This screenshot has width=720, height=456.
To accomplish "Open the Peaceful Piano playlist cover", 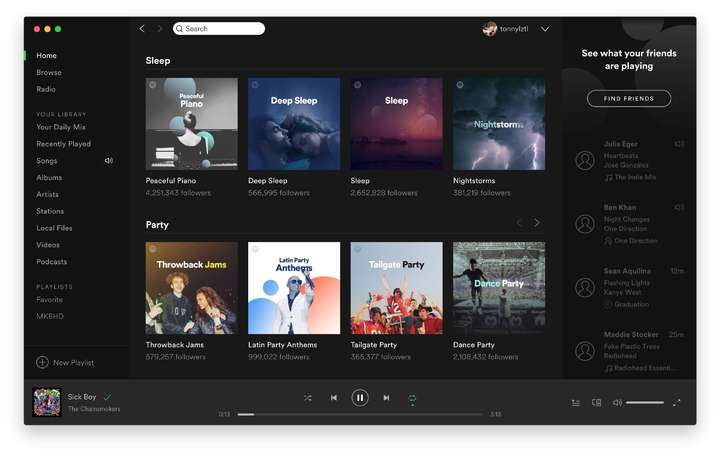I will (x=191, y=124).
